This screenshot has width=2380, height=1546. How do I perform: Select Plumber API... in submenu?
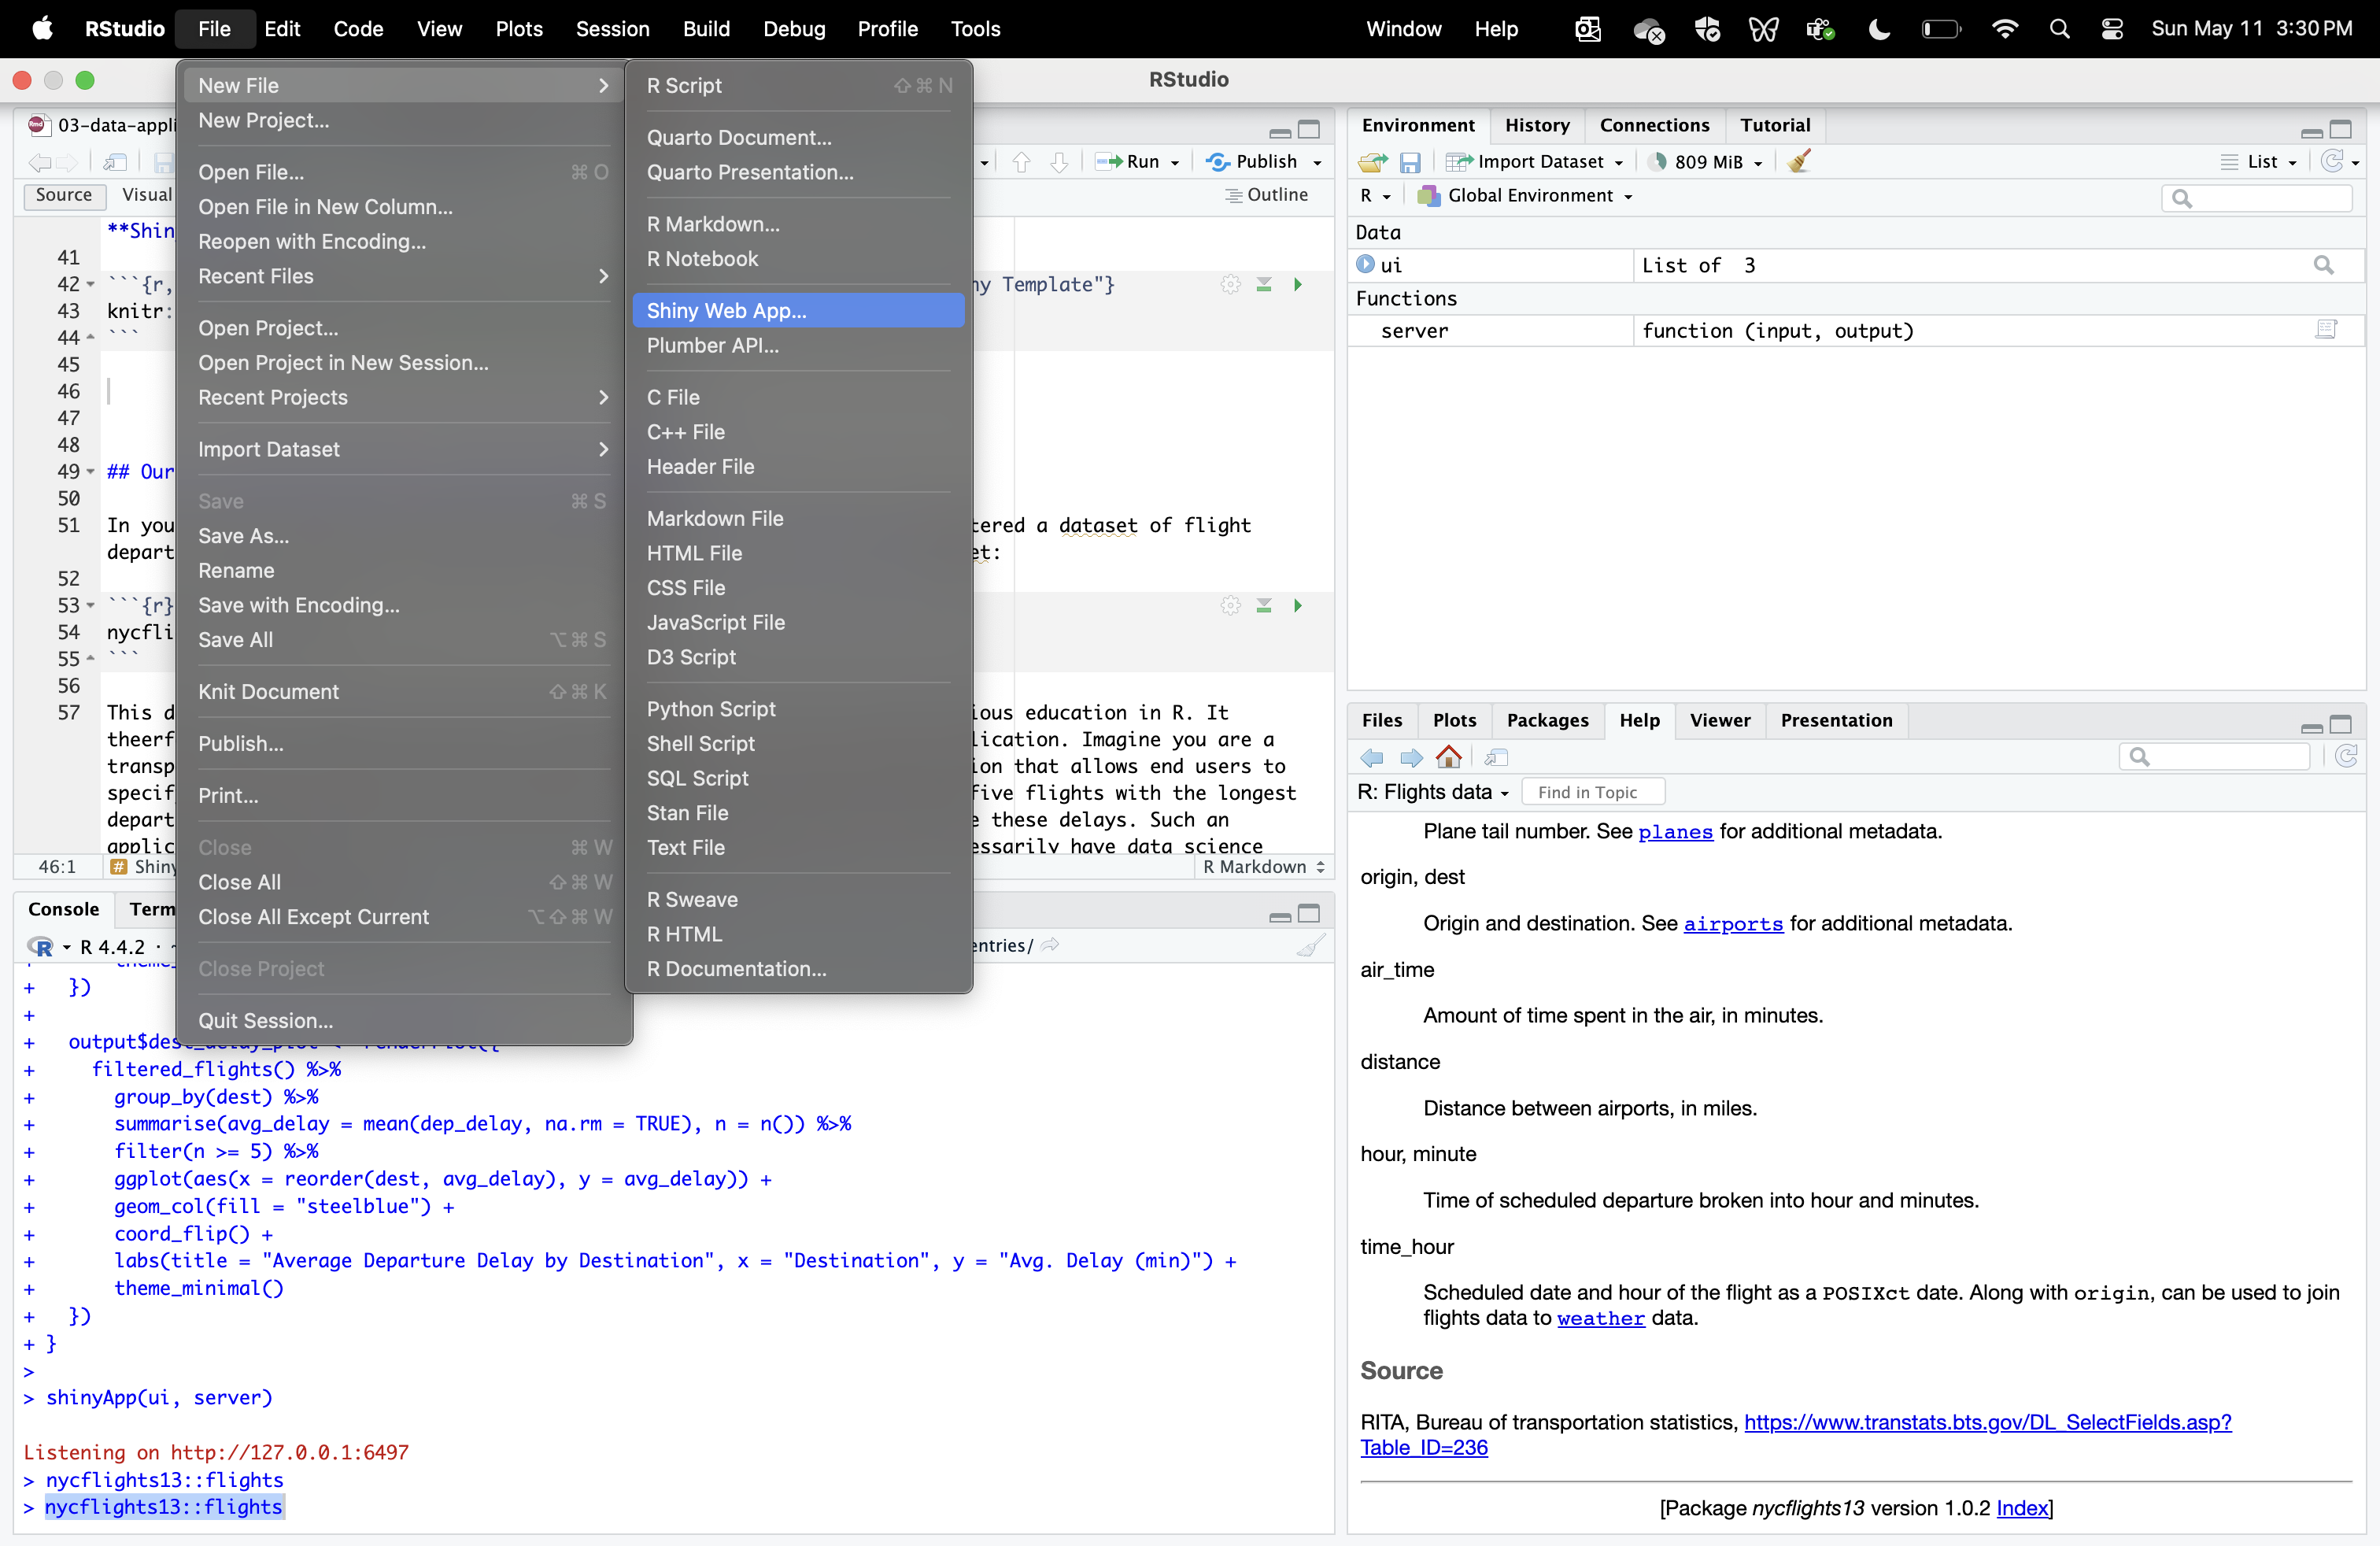798,345
